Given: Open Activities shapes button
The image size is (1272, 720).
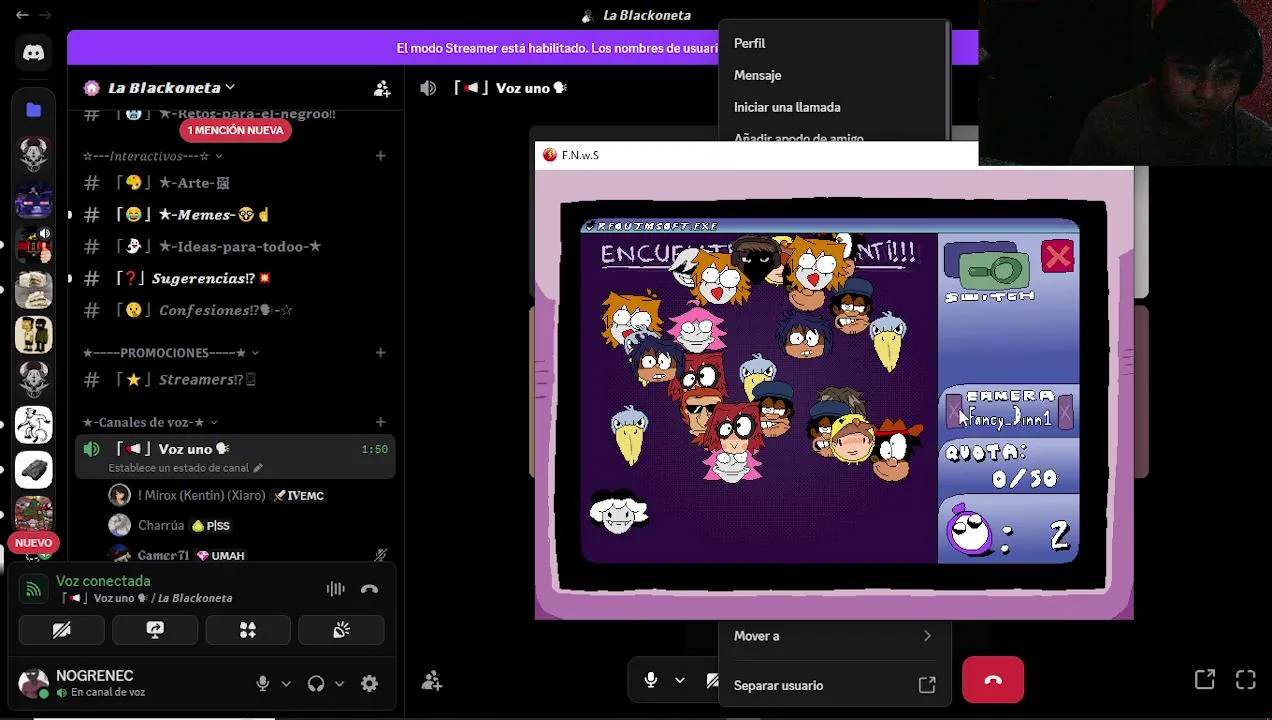Looking at the screenshot, I should pyautogui.click(x=248, y=630).
